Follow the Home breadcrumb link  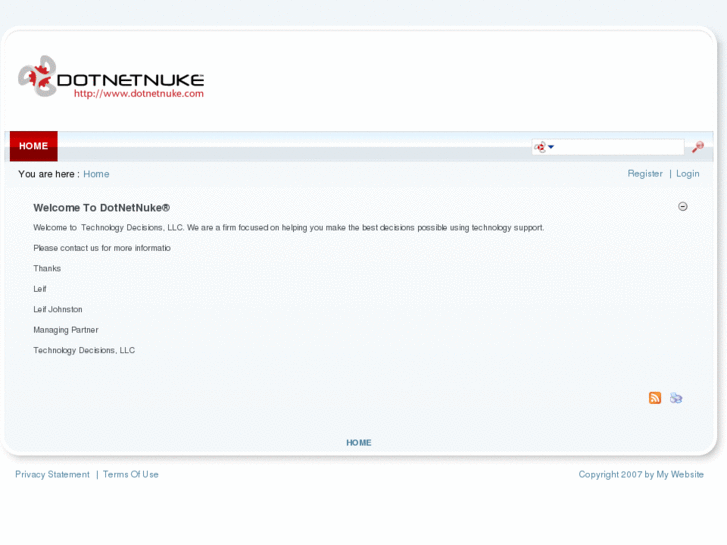pyautogui.click(x=96, y=174)
